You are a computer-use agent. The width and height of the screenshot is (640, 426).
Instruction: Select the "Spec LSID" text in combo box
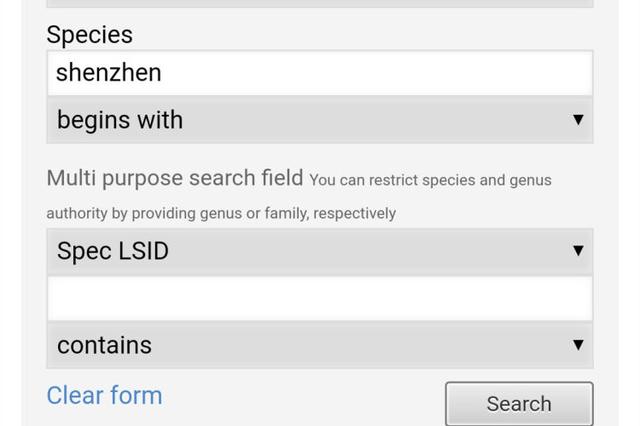[x=112, y=251]
